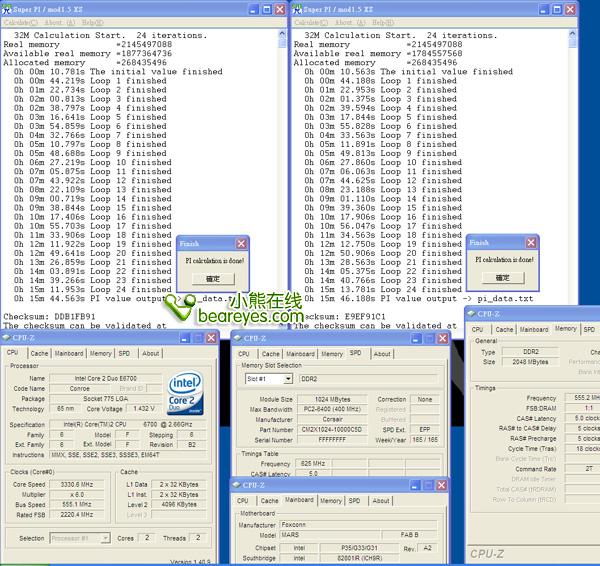Open the Calculate menu in the left Super PI
This screenshot has width=600, height=566.
tap(21, 23)
